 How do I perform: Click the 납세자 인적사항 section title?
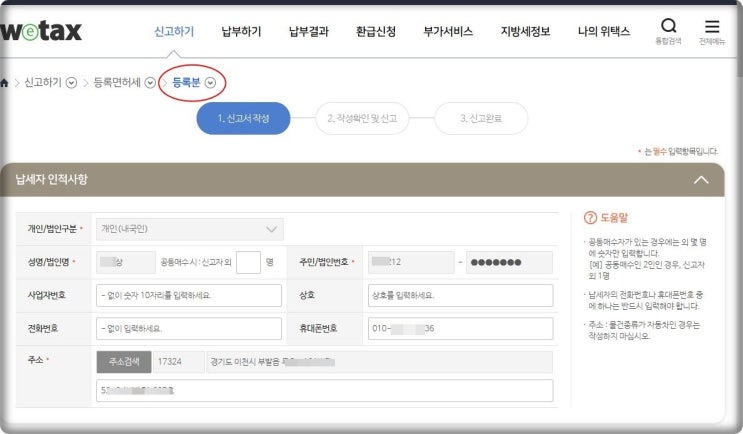(51, 179)
